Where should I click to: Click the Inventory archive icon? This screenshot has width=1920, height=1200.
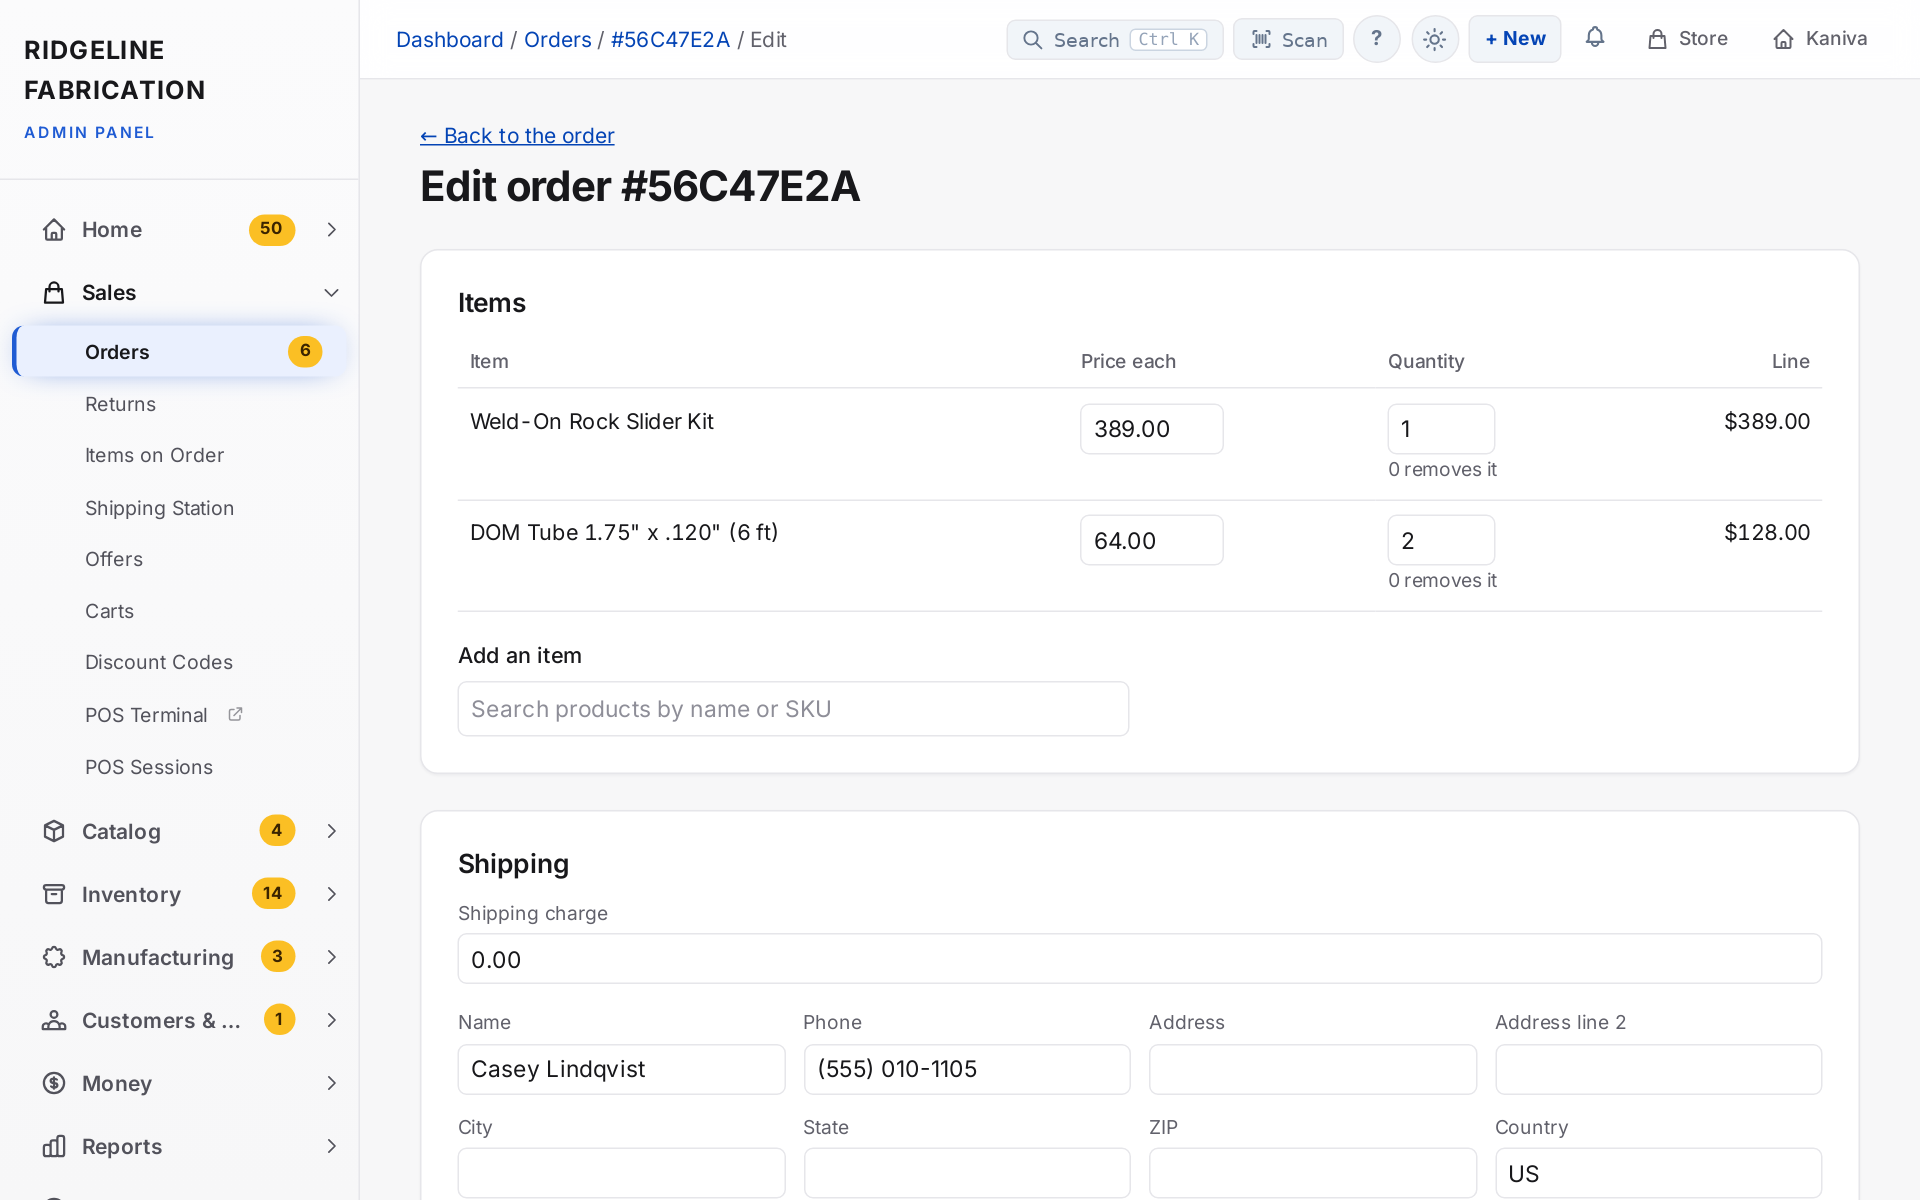tap(54, 894)
